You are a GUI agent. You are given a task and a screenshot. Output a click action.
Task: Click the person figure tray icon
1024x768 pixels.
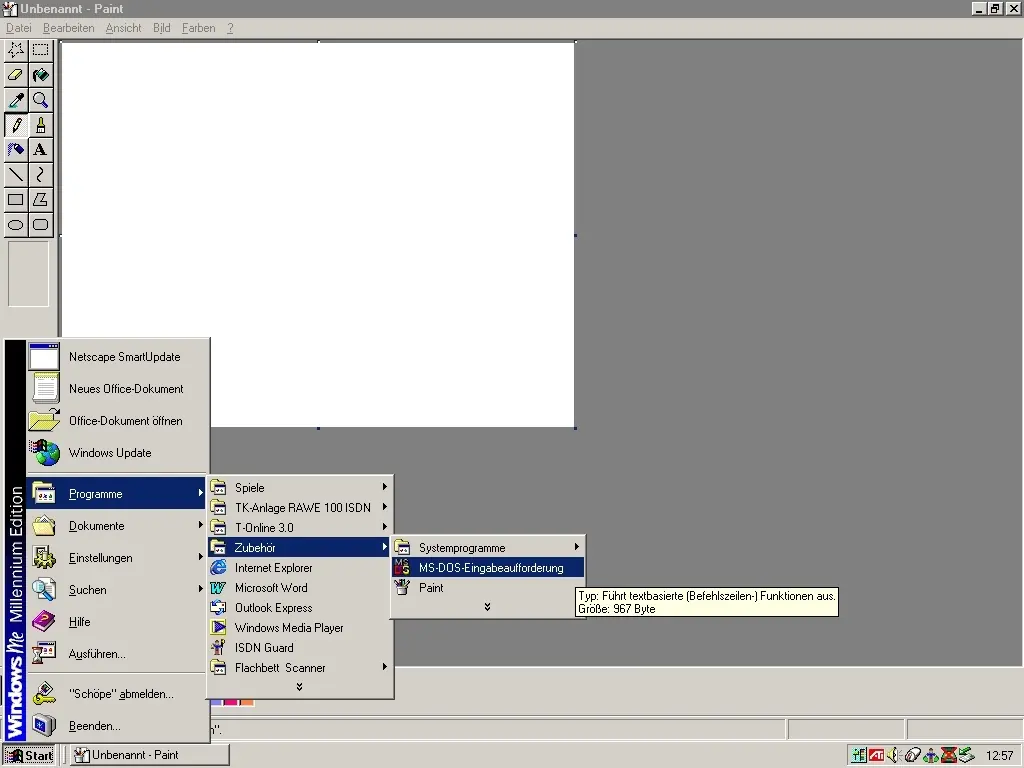(x=931, y=756)
